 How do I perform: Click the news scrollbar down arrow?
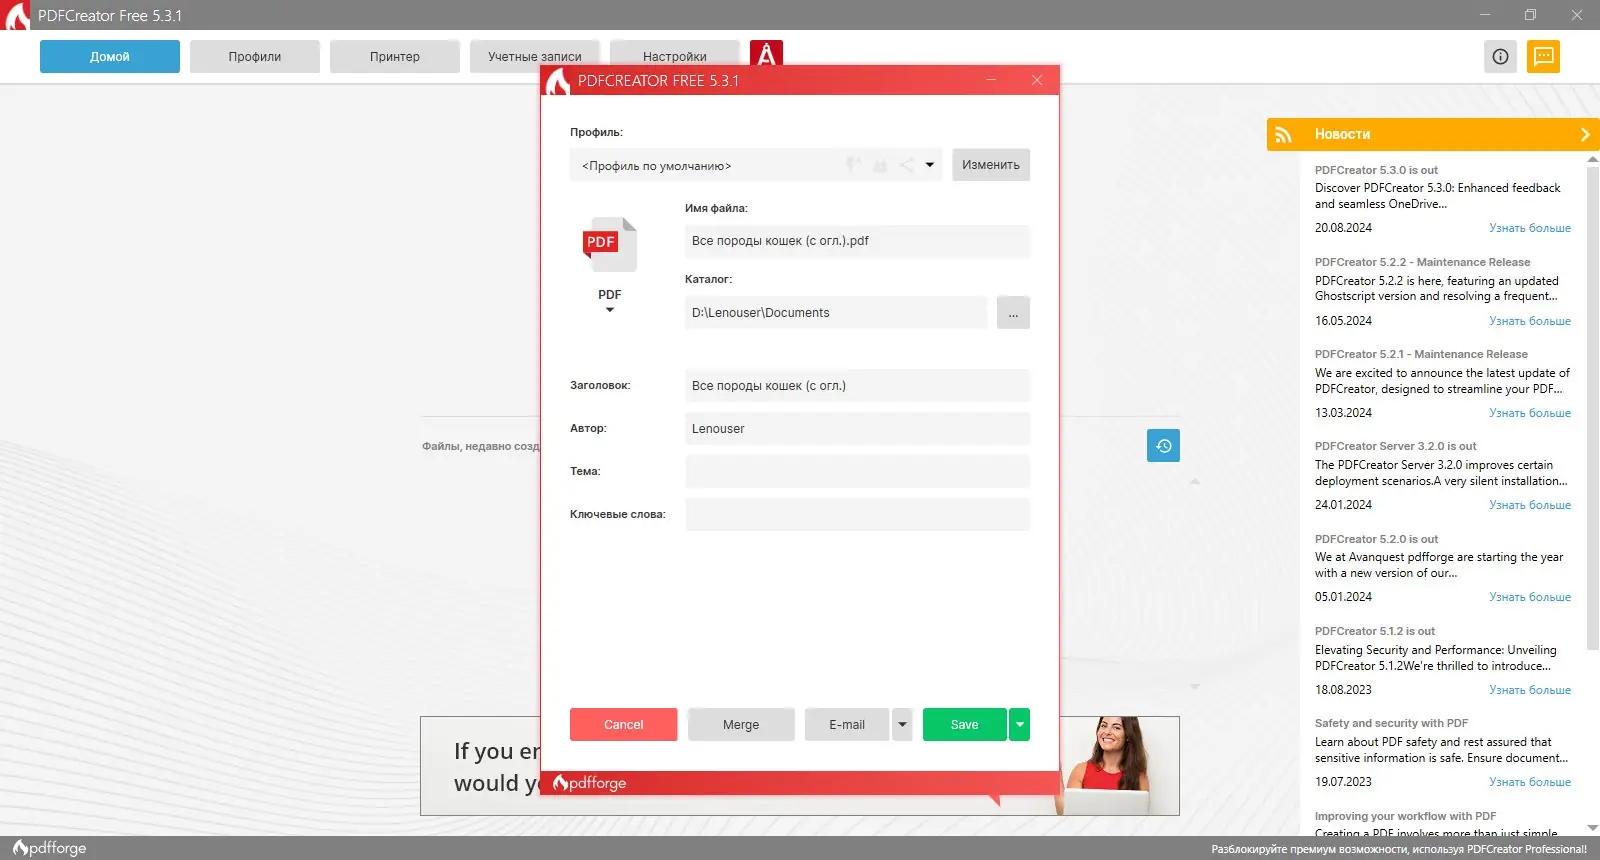(x=1593, y=828)
